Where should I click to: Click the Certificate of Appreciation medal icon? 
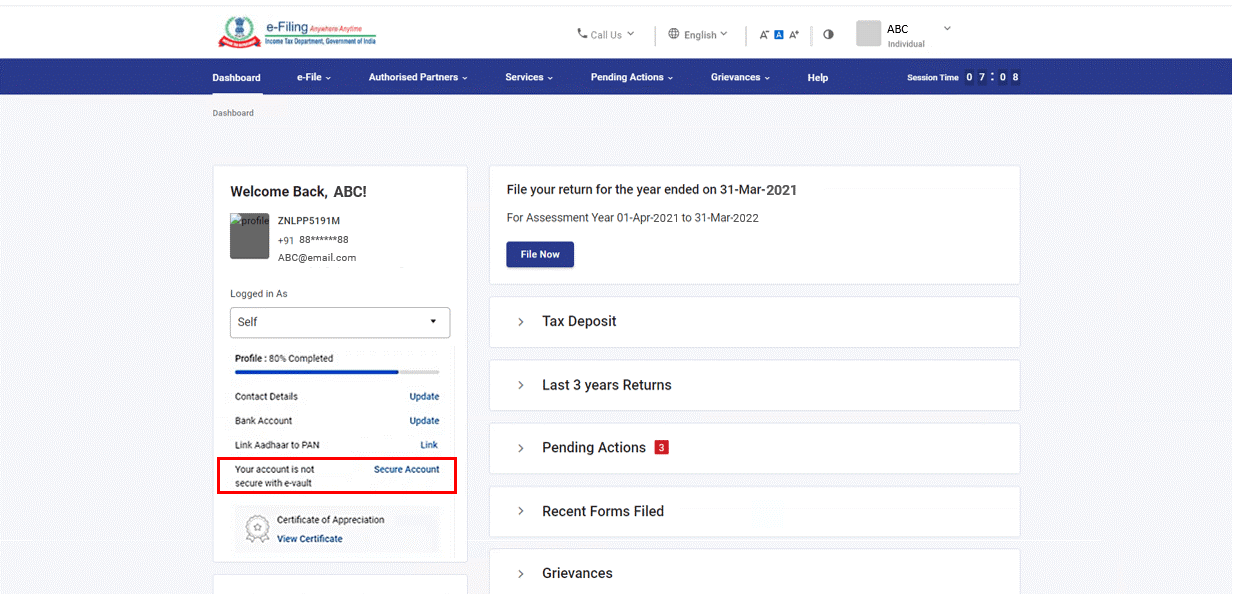(x=256, y=527)
